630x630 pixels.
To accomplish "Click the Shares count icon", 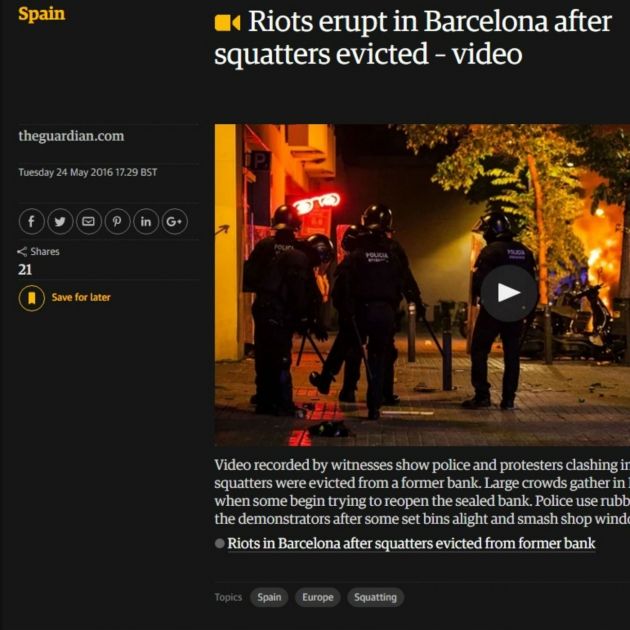I will tap(22, 252).
